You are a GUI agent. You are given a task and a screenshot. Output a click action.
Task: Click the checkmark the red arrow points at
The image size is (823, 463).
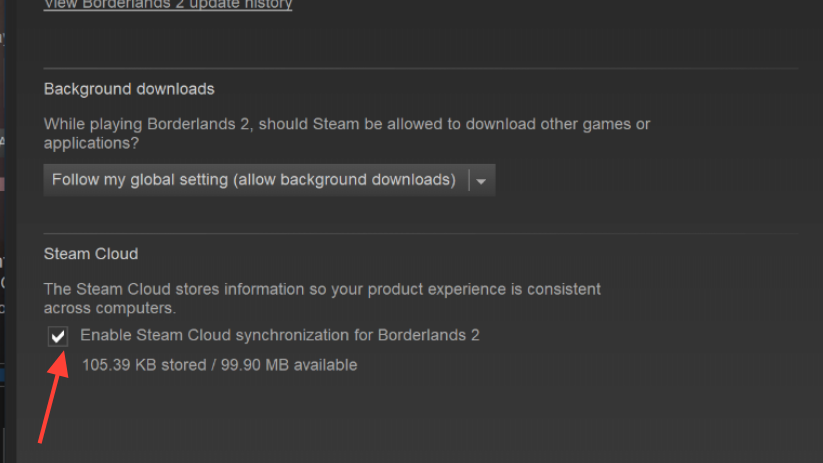point(58,336)
